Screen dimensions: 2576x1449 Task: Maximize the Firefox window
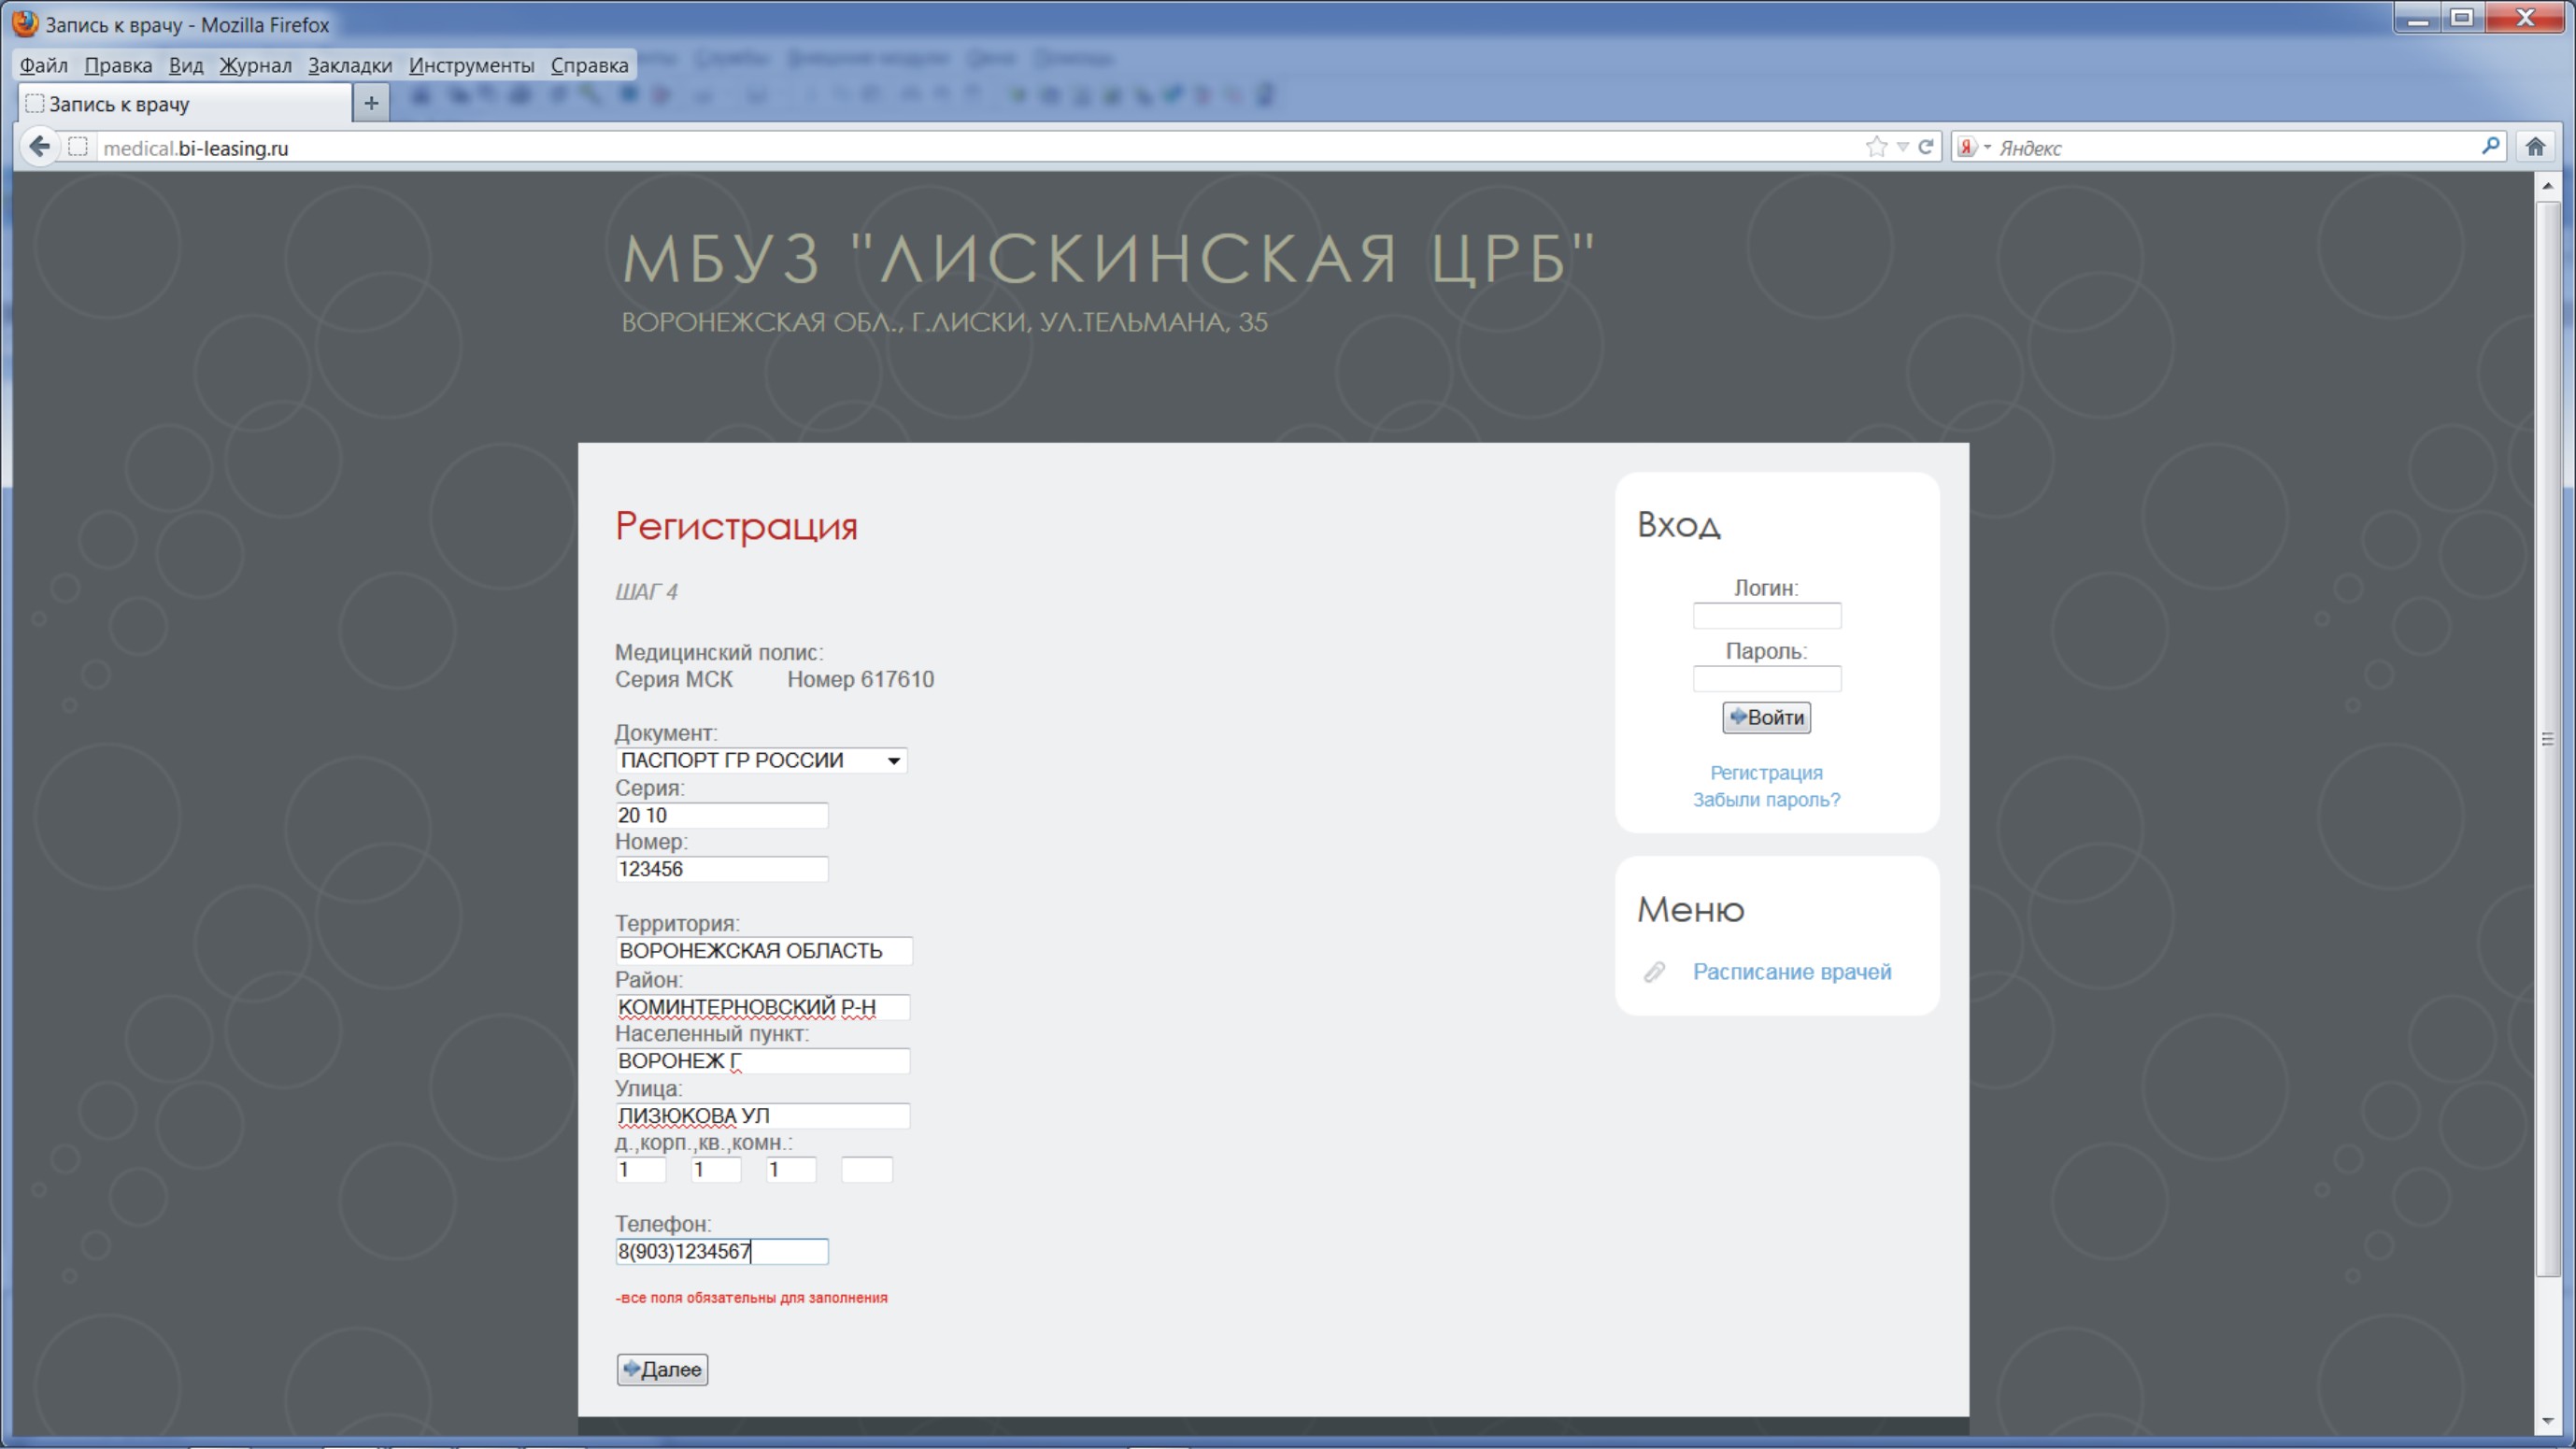[2463, 19]
